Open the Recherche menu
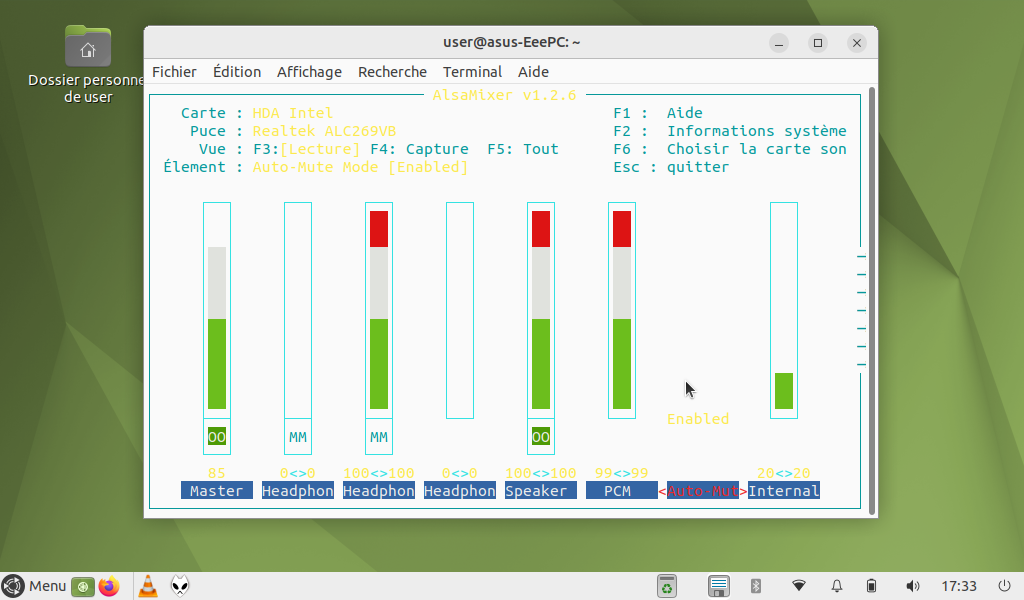The image size is (1024, 600). (x=392, y=72)
